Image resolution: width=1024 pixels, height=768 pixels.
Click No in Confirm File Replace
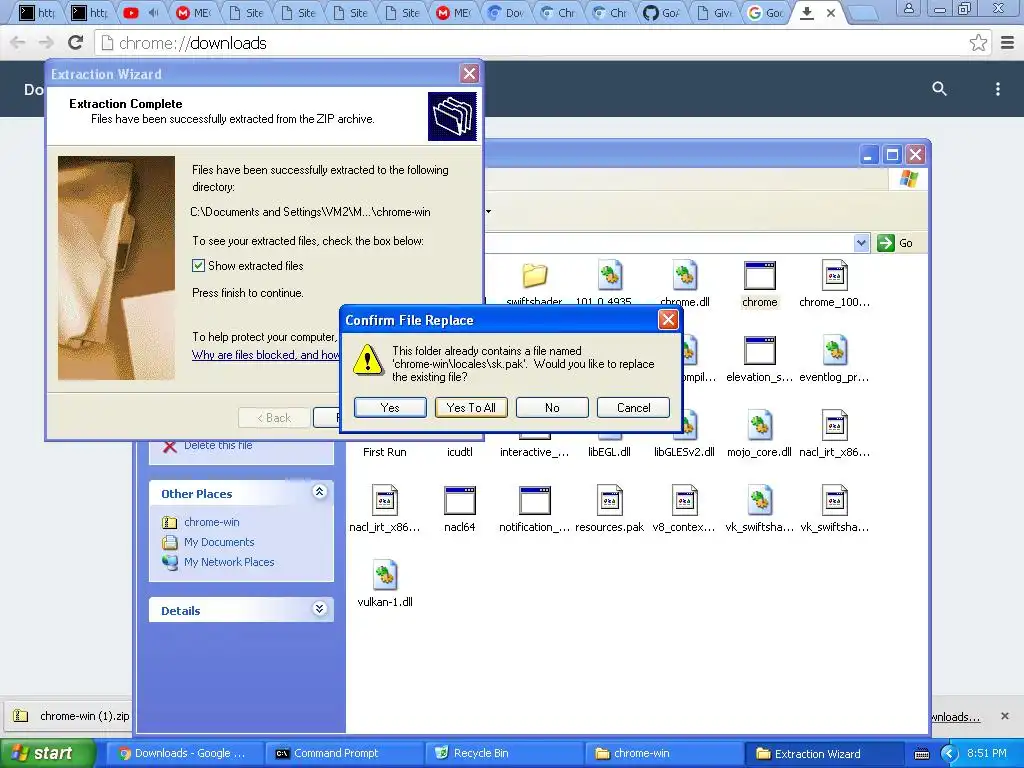click(x=552, y=408)
